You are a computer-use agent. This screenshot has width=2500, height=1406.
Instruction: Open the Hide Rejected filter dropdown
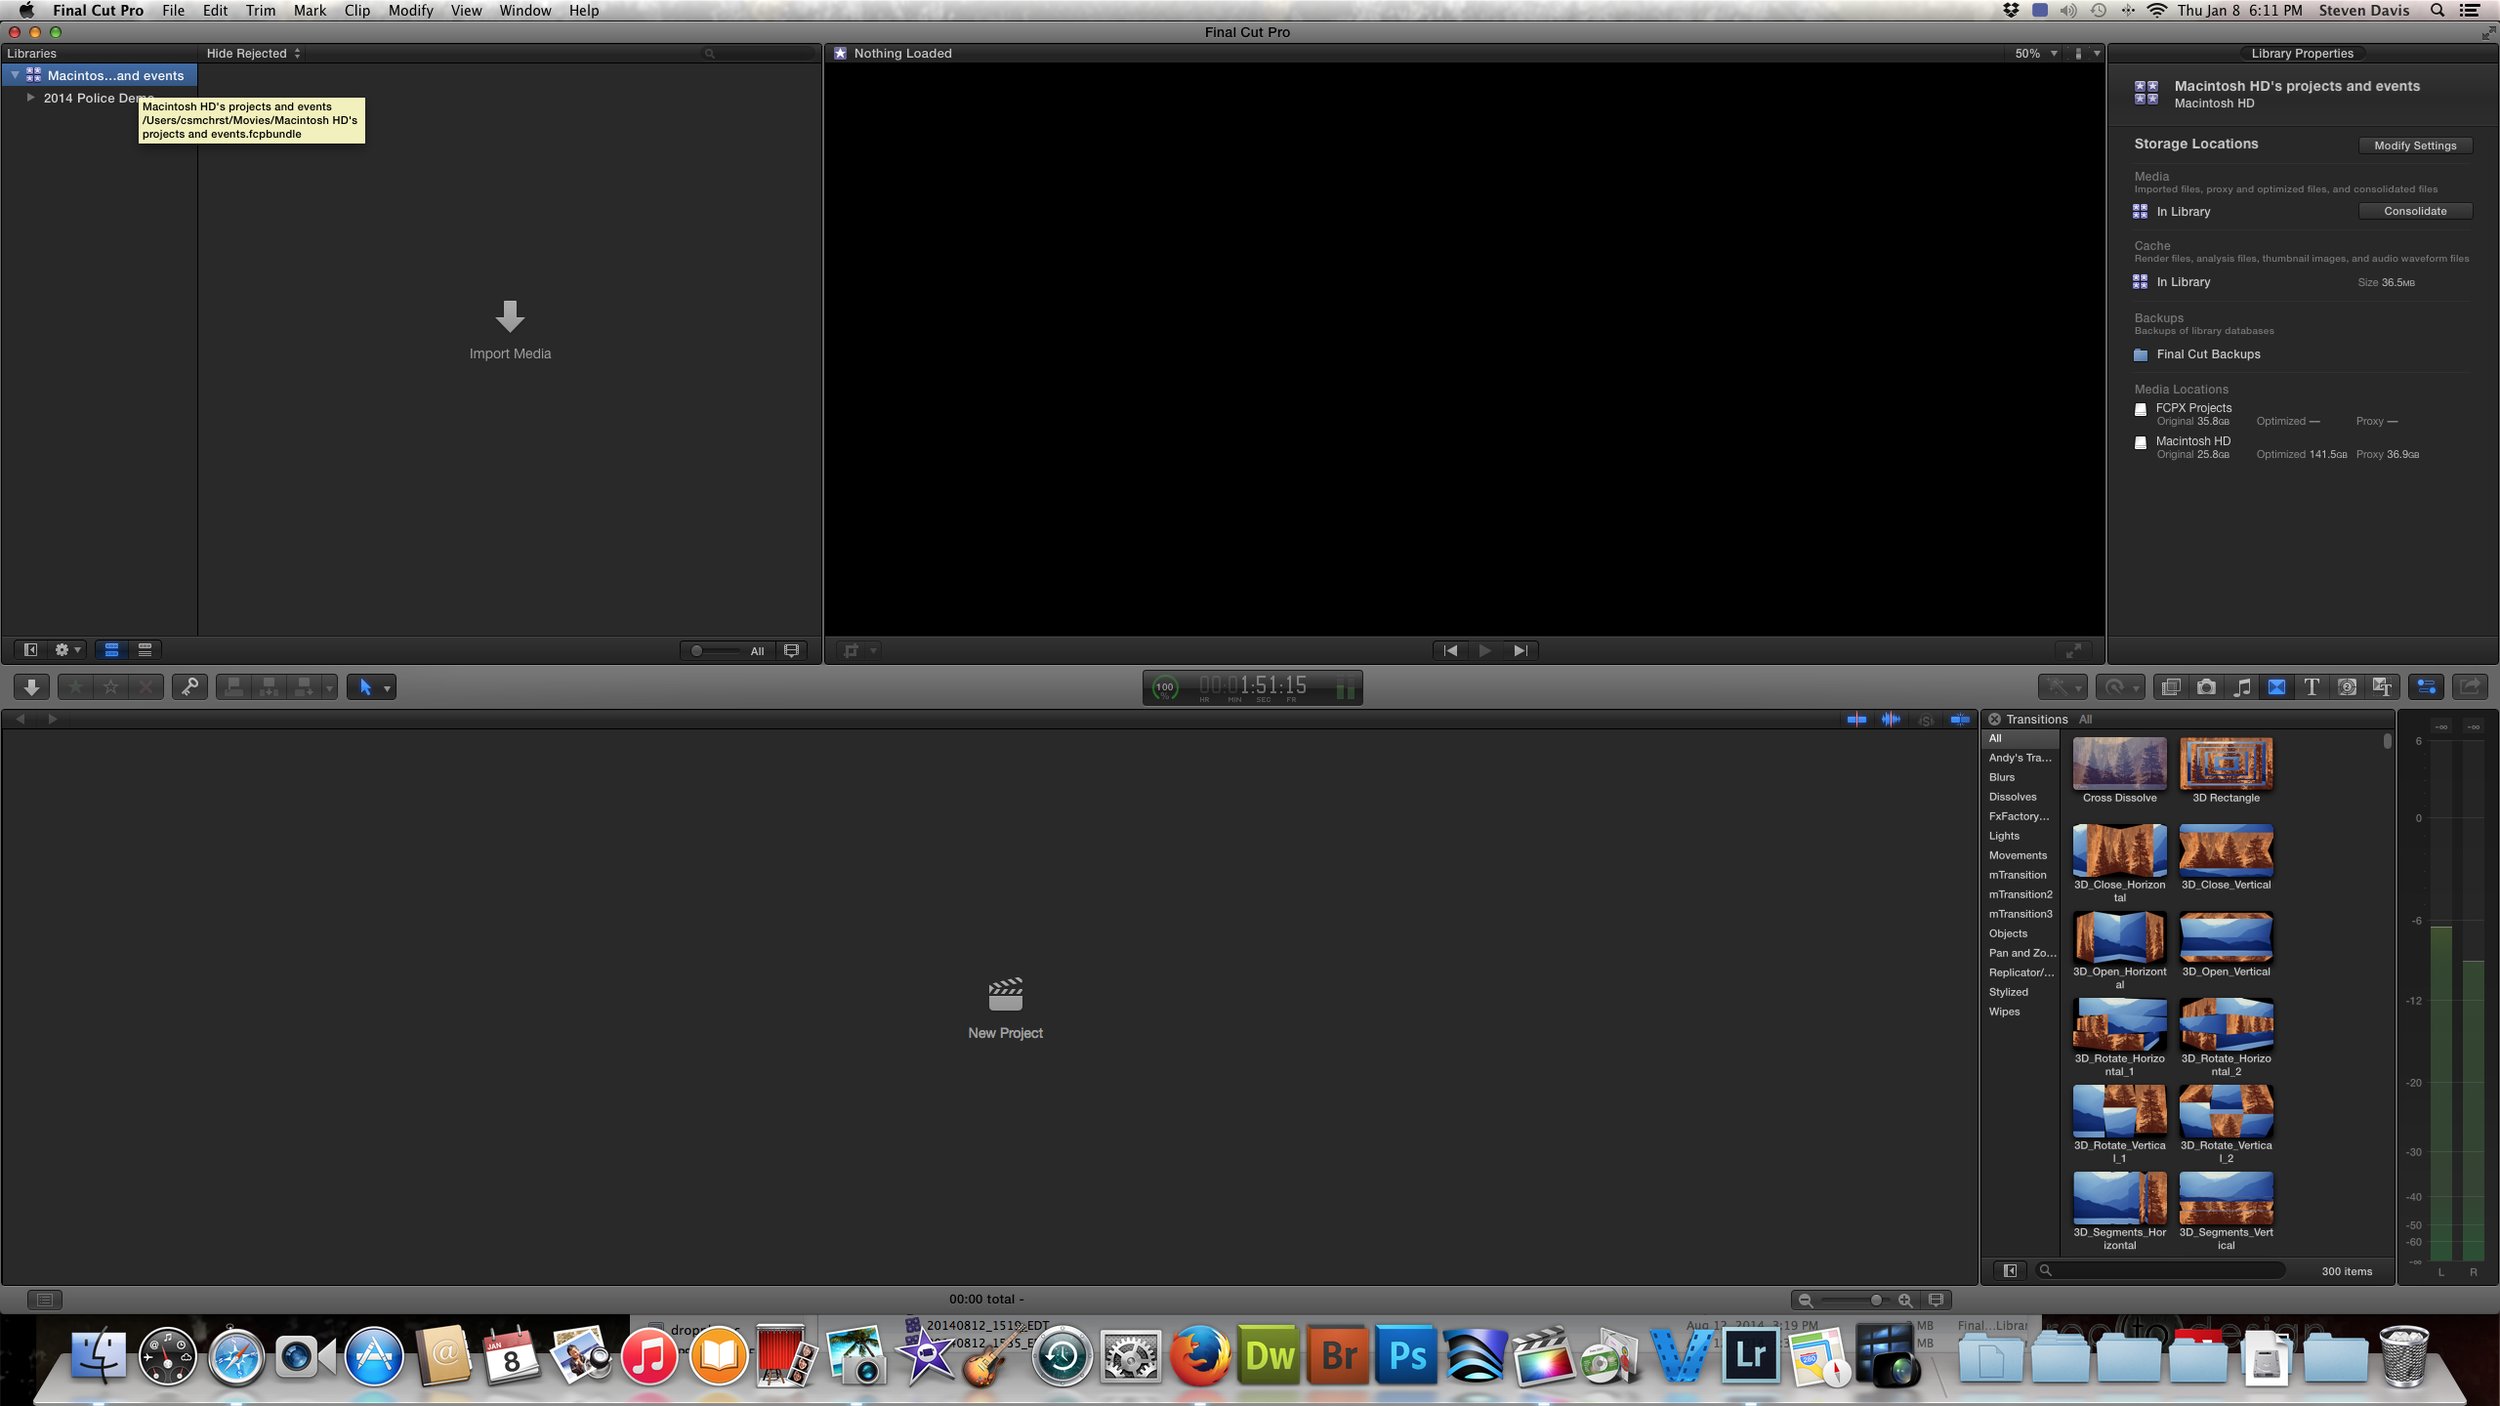(x=253, y=53)
